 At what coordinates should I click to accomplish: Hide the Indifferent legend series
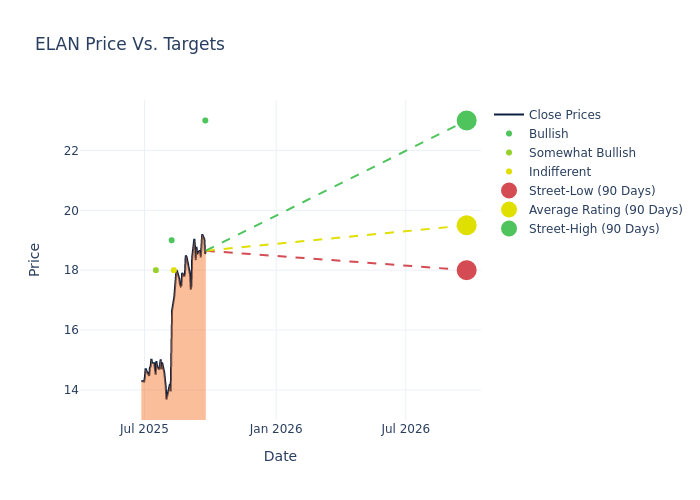pyautogui.click(x=559, y=172)
